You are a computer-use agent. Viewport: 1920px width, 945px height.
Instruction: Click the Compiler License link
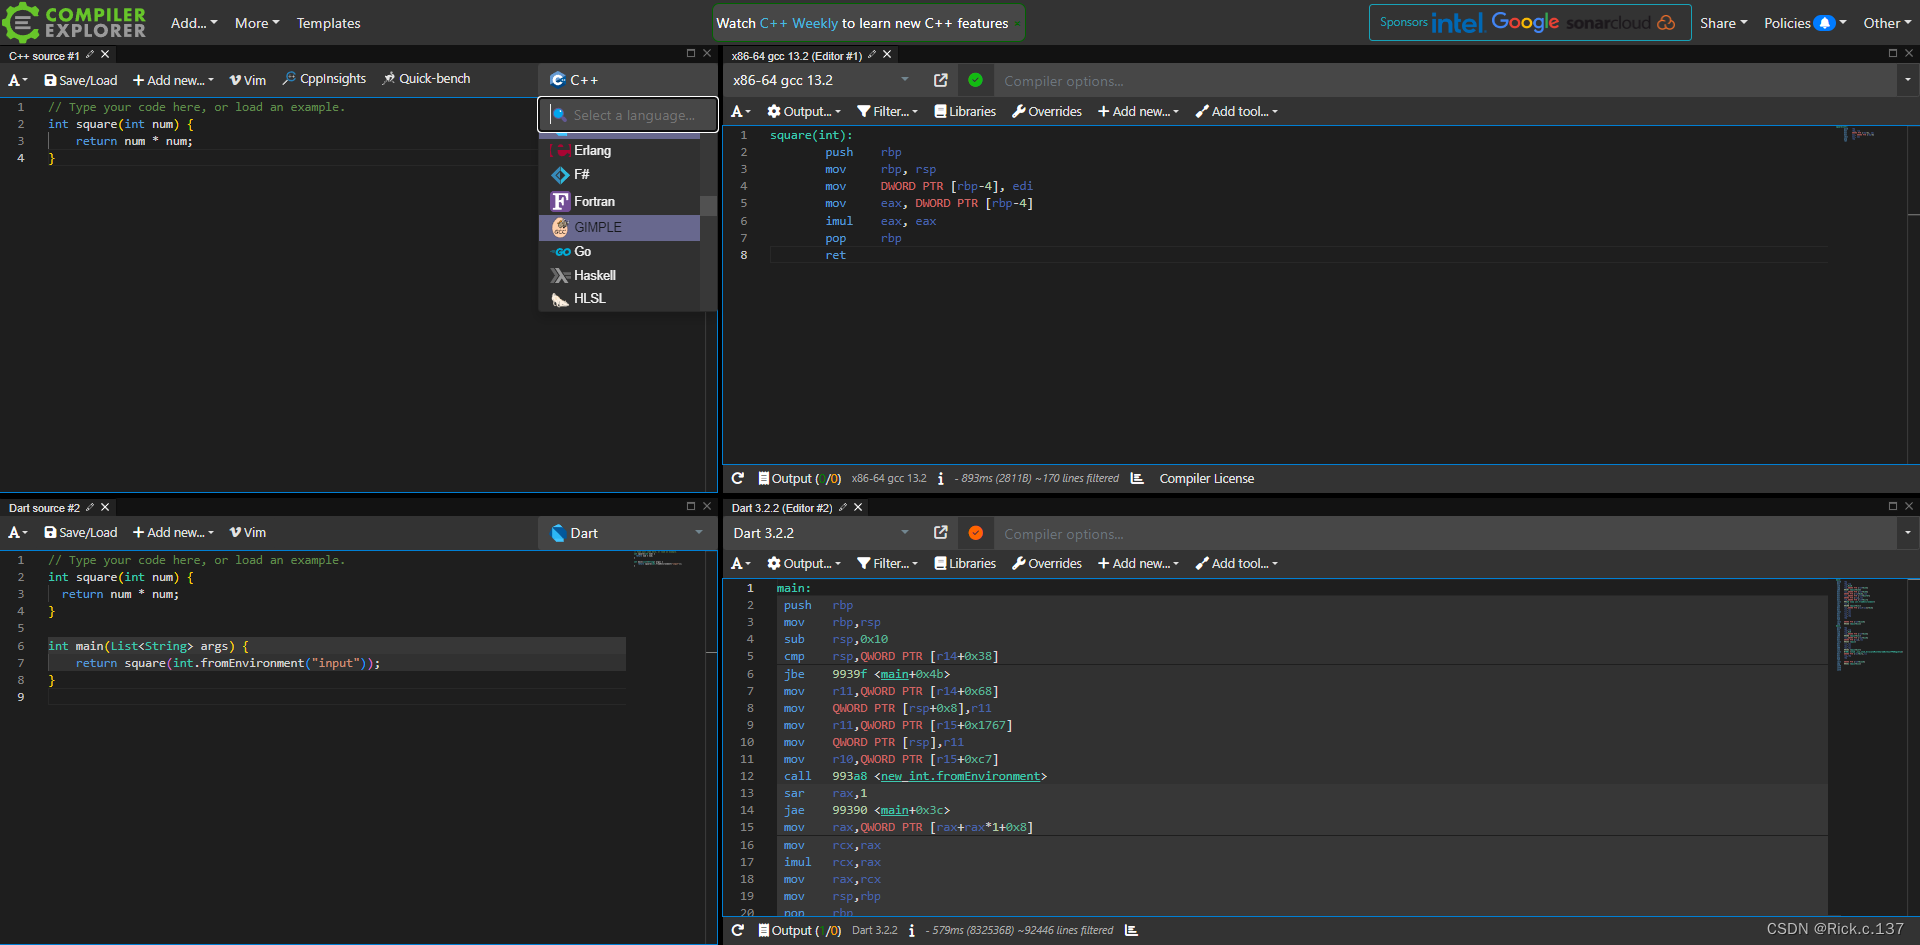pos(1206,478)
